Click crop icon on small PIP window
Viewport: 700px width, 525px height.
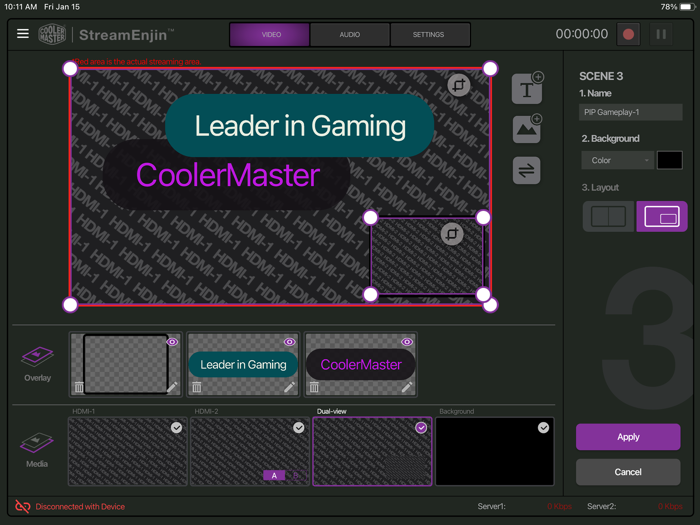click(x=452, y=233)
